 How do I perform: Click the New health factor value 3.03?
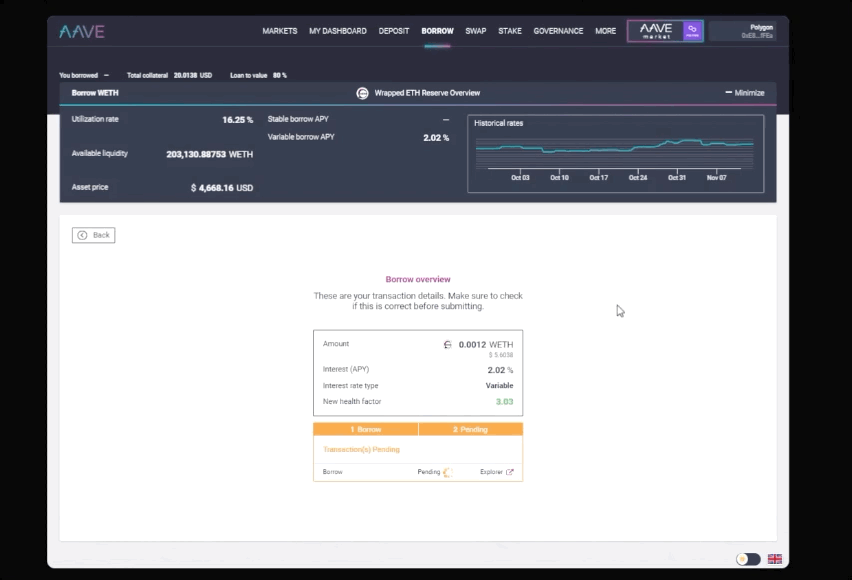pos(504,402)
